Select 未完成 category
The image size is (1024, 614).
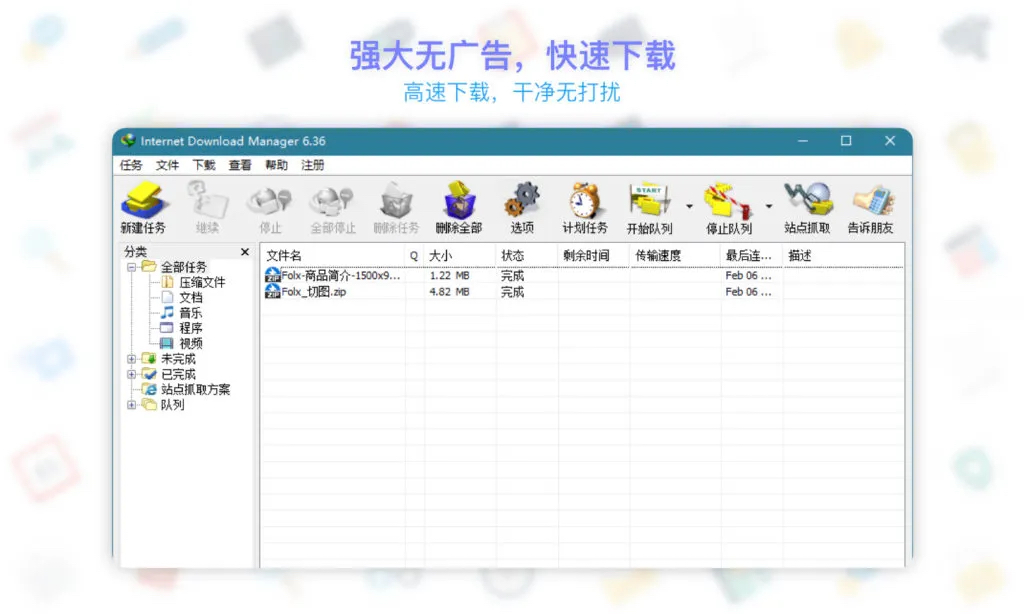click(x=178, y=359)
